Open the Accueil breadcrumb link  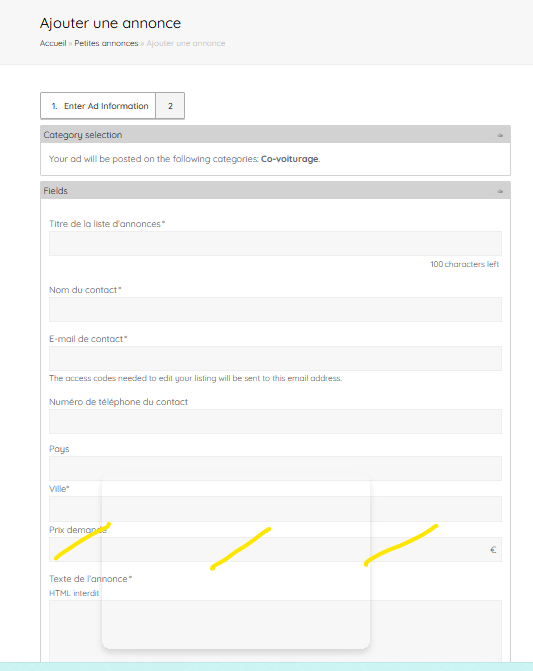click(x=53, y=43)
